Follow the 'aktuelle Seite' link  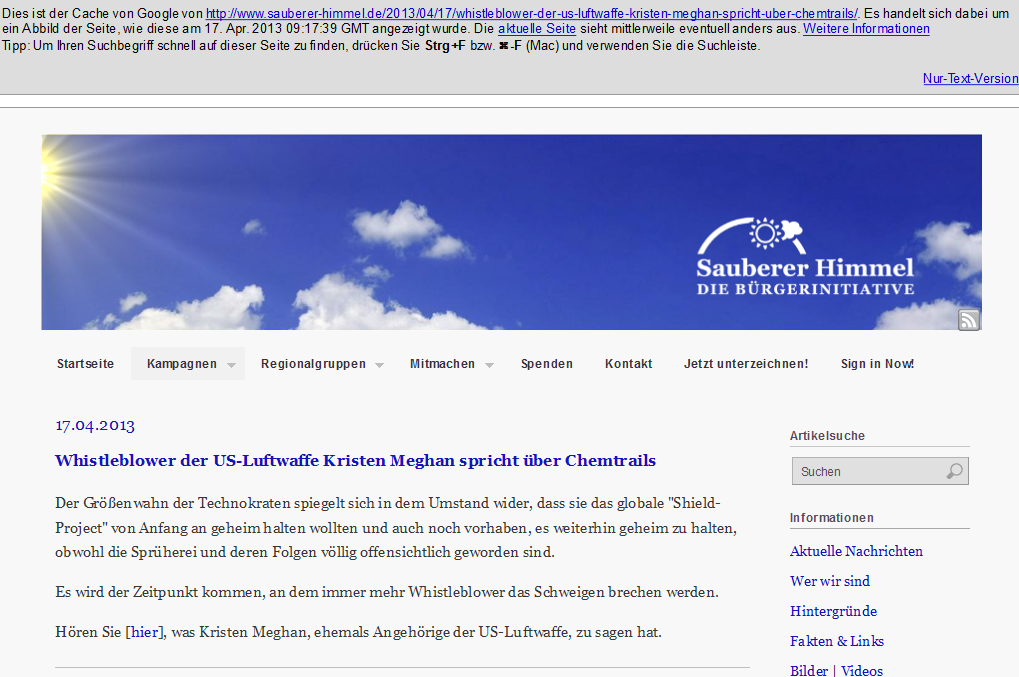tap(536, 29)
